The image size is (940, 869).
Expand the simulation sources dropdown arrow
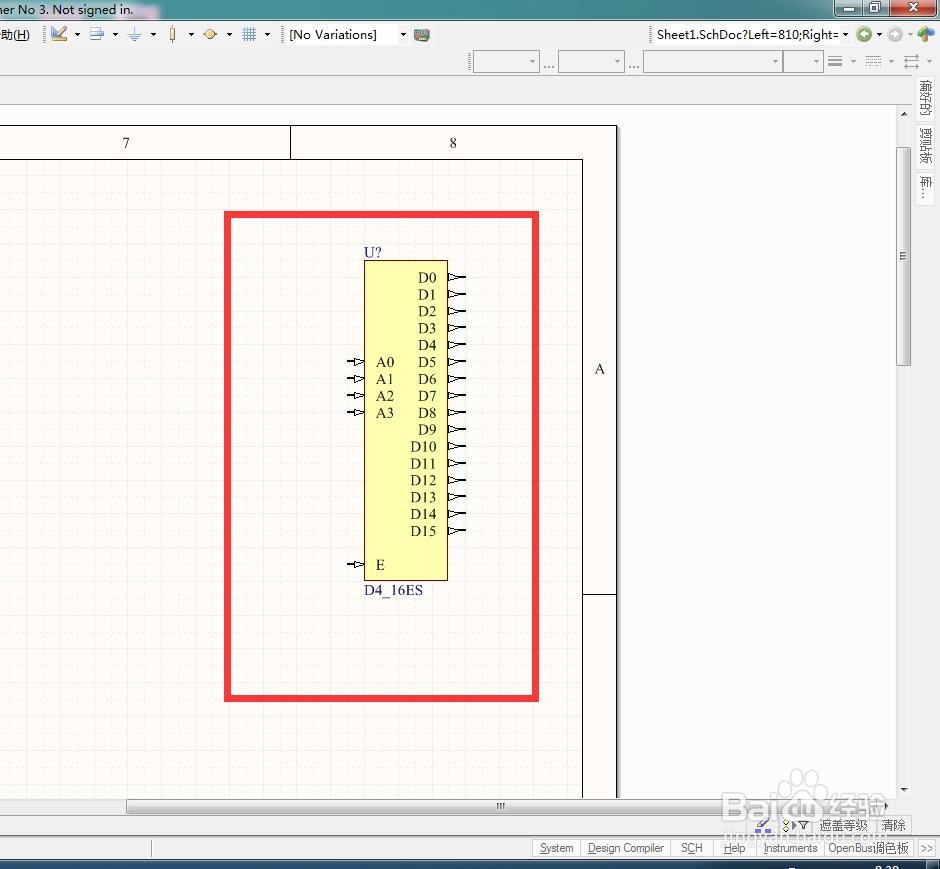(229, 35)
